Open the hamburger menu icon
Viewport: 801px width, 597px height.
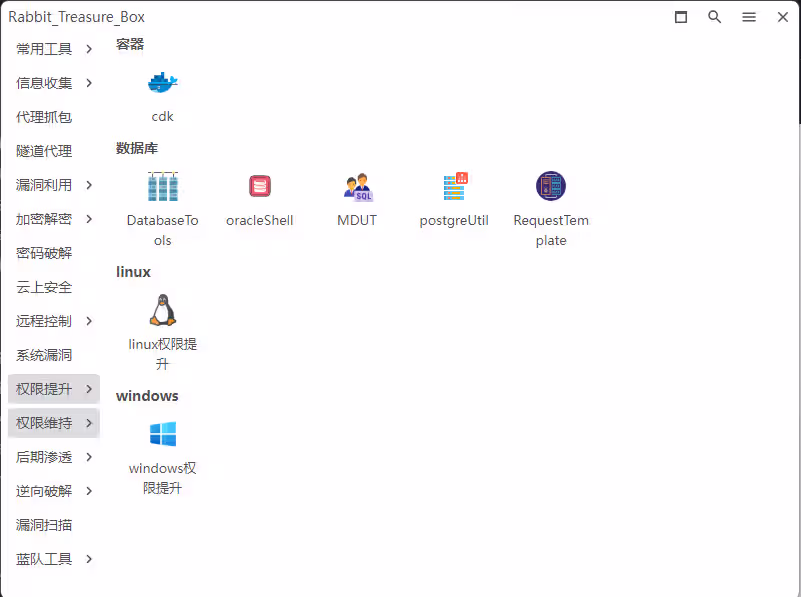coord(749,17)
